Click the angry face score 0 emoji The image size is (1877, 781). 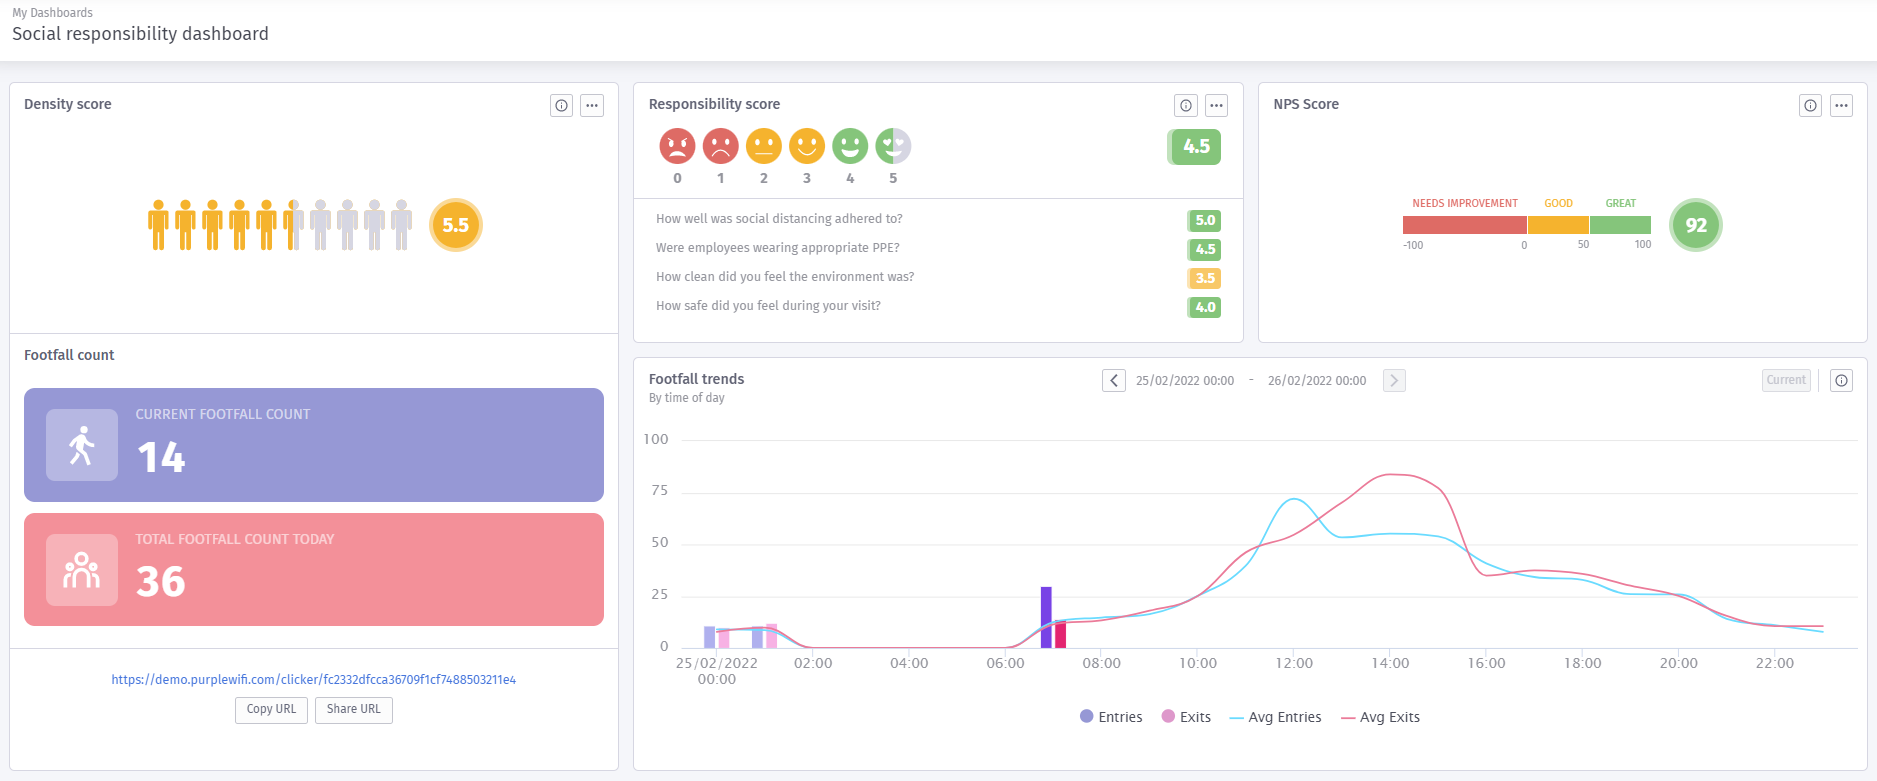[677, 146]
